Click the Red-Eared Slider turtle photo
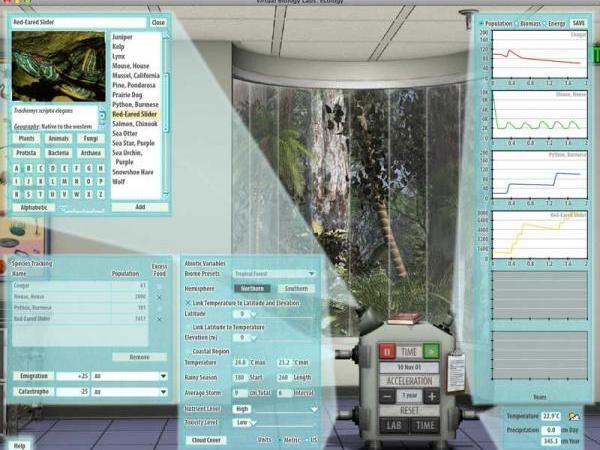Screen dimensions: 600x450 [x=59, y=66]
